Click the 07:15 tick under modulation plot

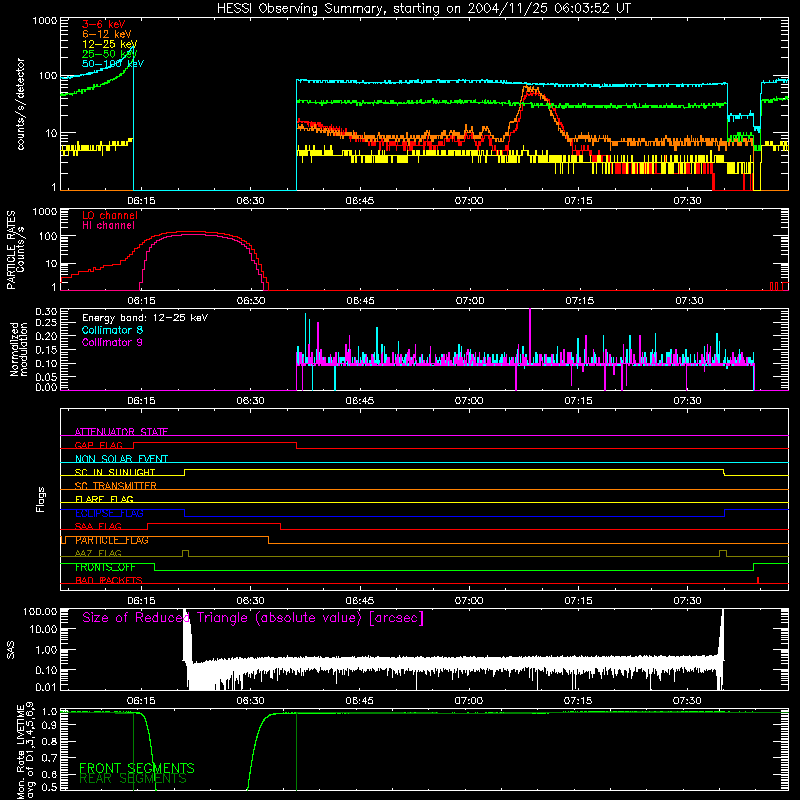click(579, 401)
